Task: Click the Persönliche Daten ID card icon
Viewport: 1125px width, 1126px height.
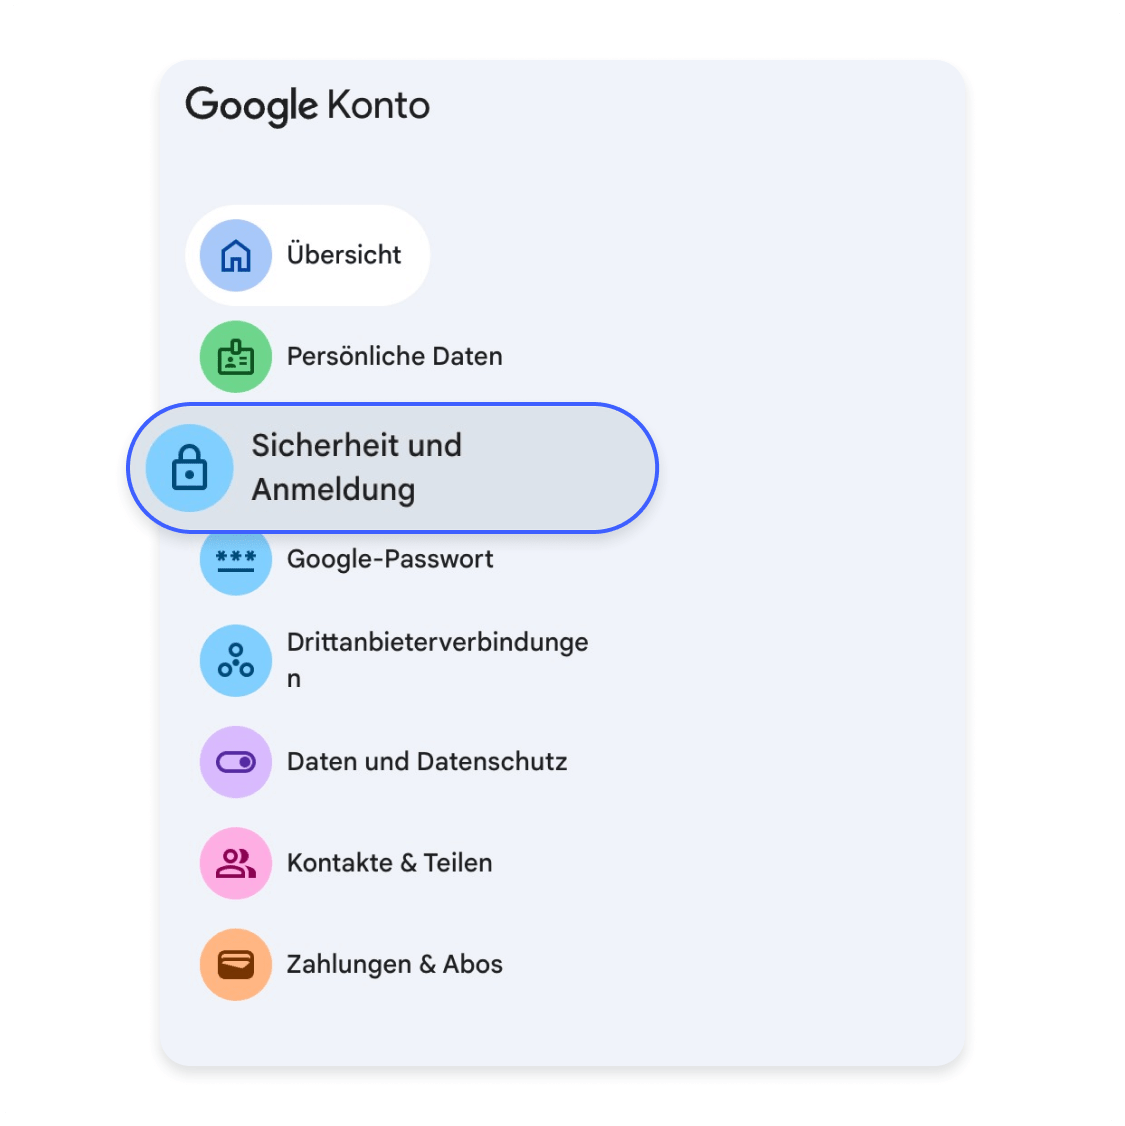Action: coord(236,357)
